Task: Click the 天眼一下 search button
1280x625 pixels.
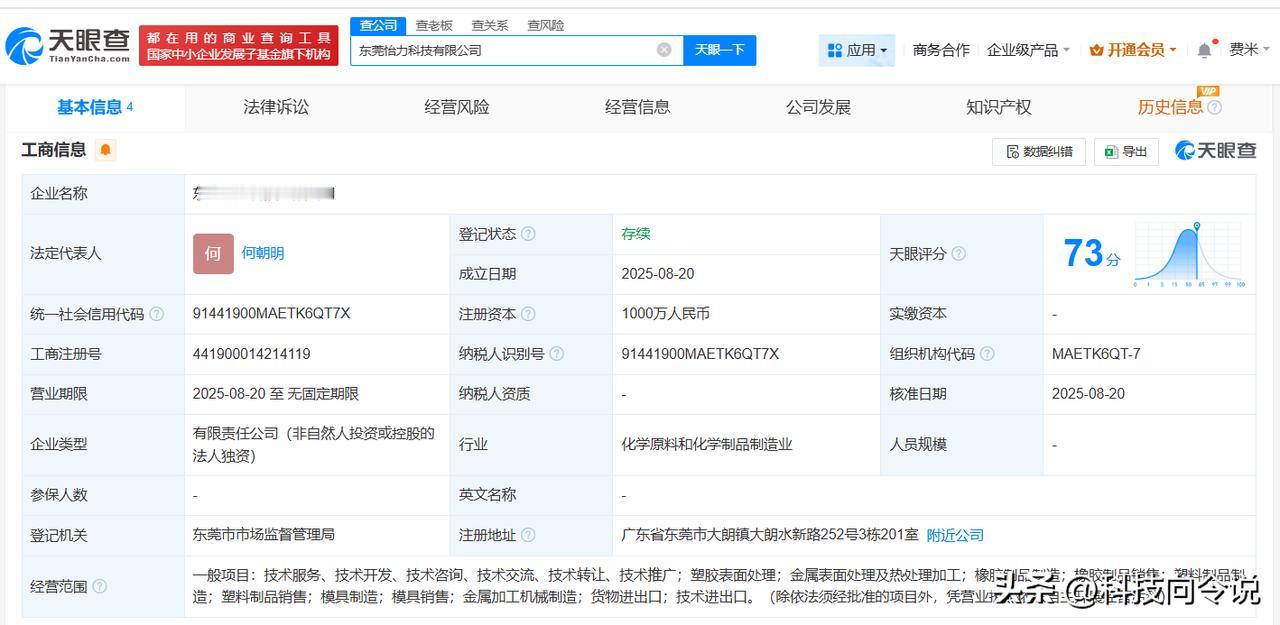Action: 720,50
